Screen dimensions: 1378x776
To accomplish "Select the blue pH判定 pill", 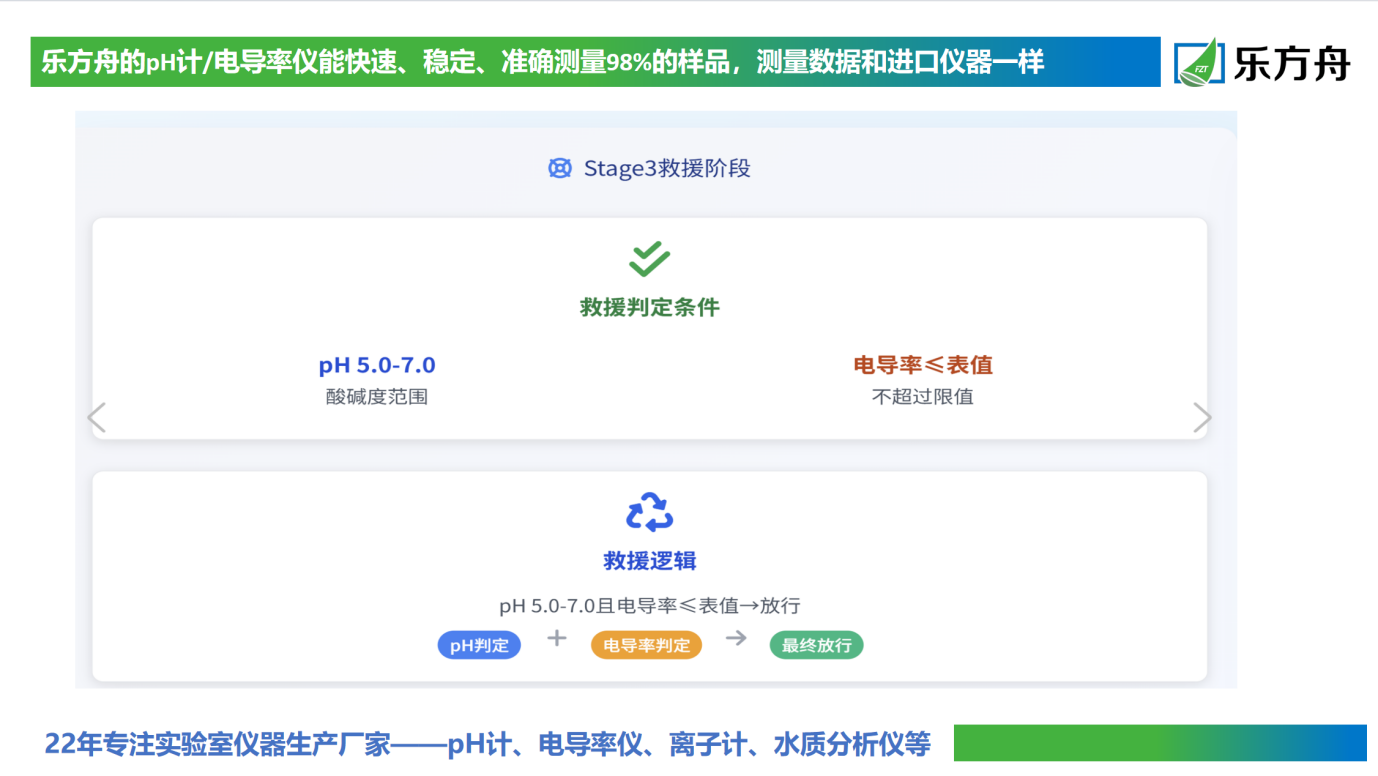I will 479,645.
